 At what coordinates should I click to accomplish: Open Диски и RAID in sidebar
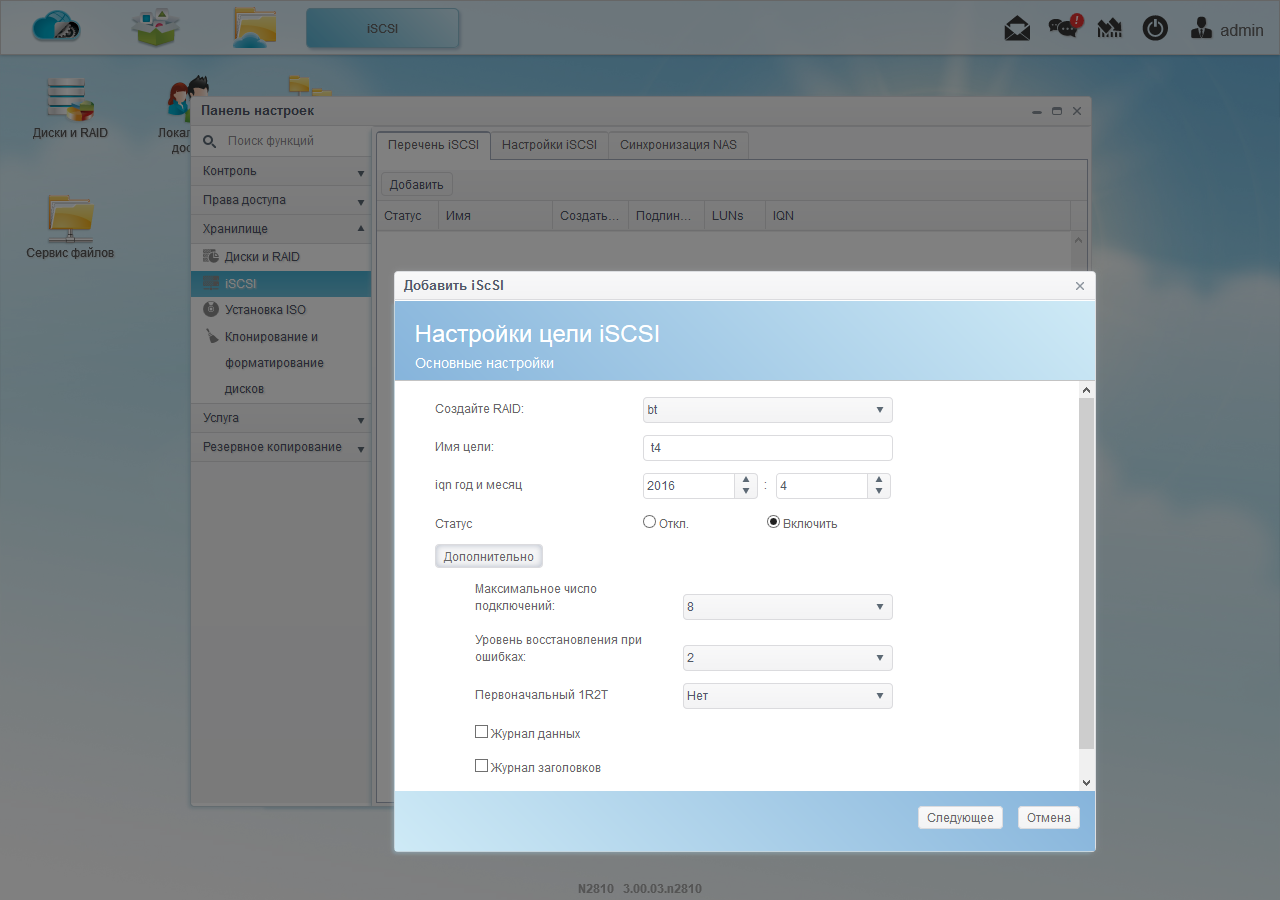click(281, 257)
